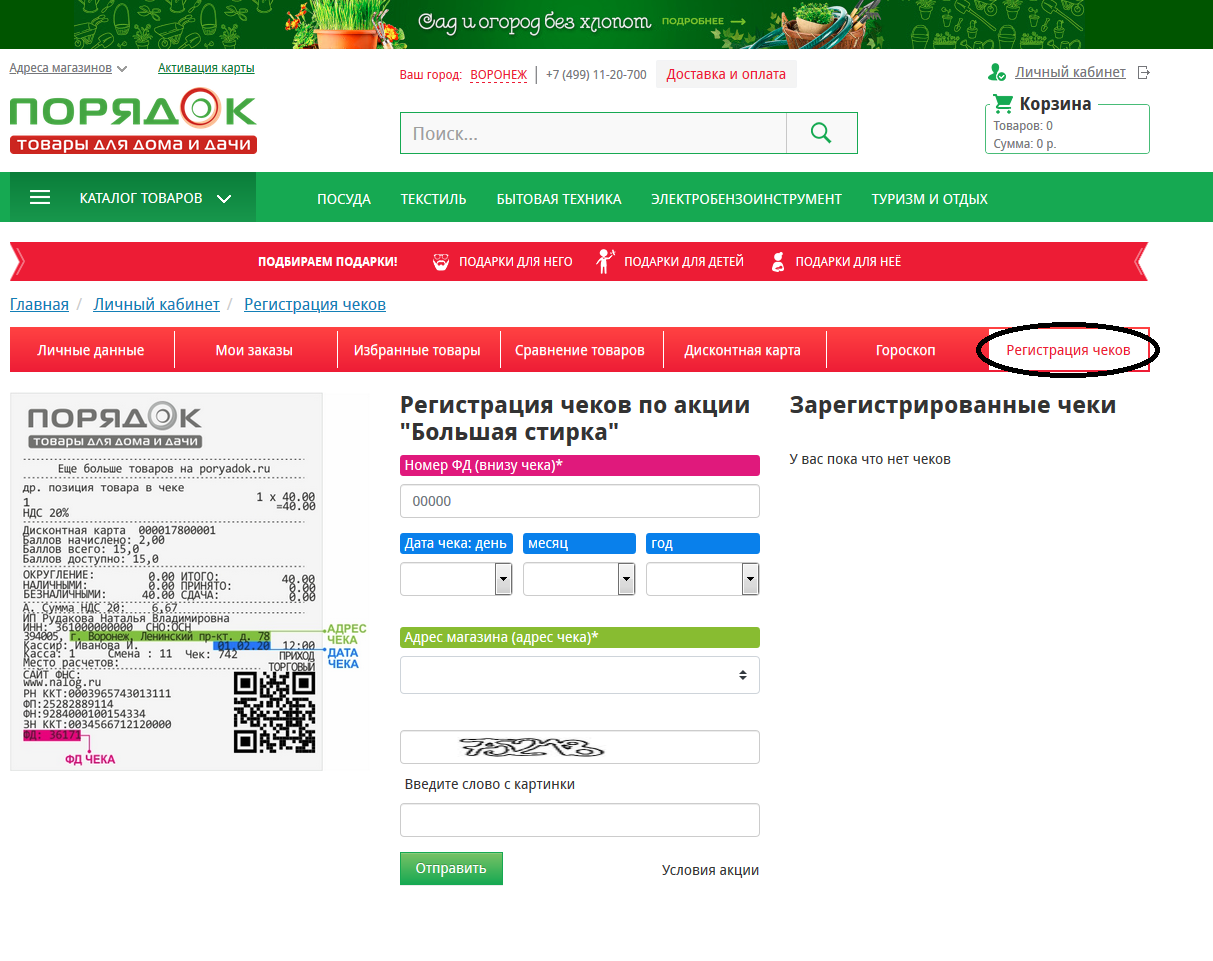Click the user profile icon beside Личный кабинет
The height and width of the screenshot is (961, 1213).
click(x=996, y=72)
